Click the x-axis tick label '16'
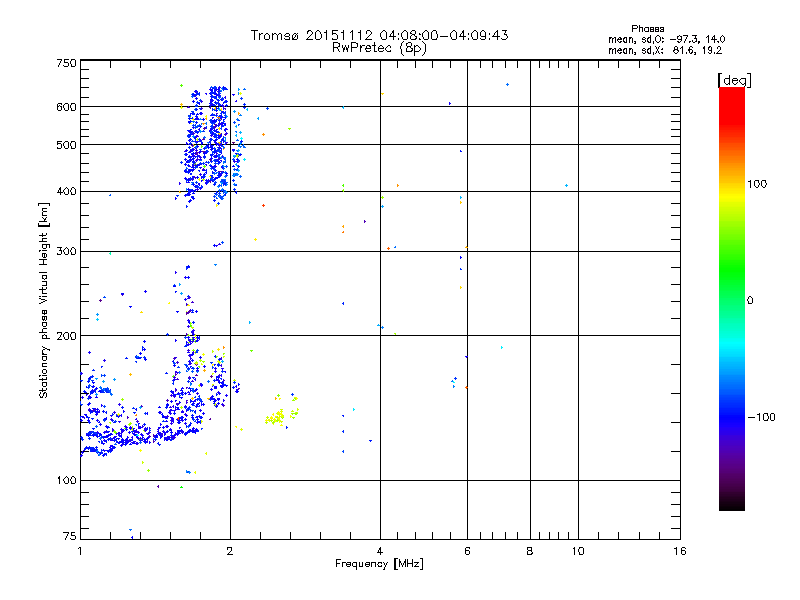The image size is (800, 600). point(680,551)
